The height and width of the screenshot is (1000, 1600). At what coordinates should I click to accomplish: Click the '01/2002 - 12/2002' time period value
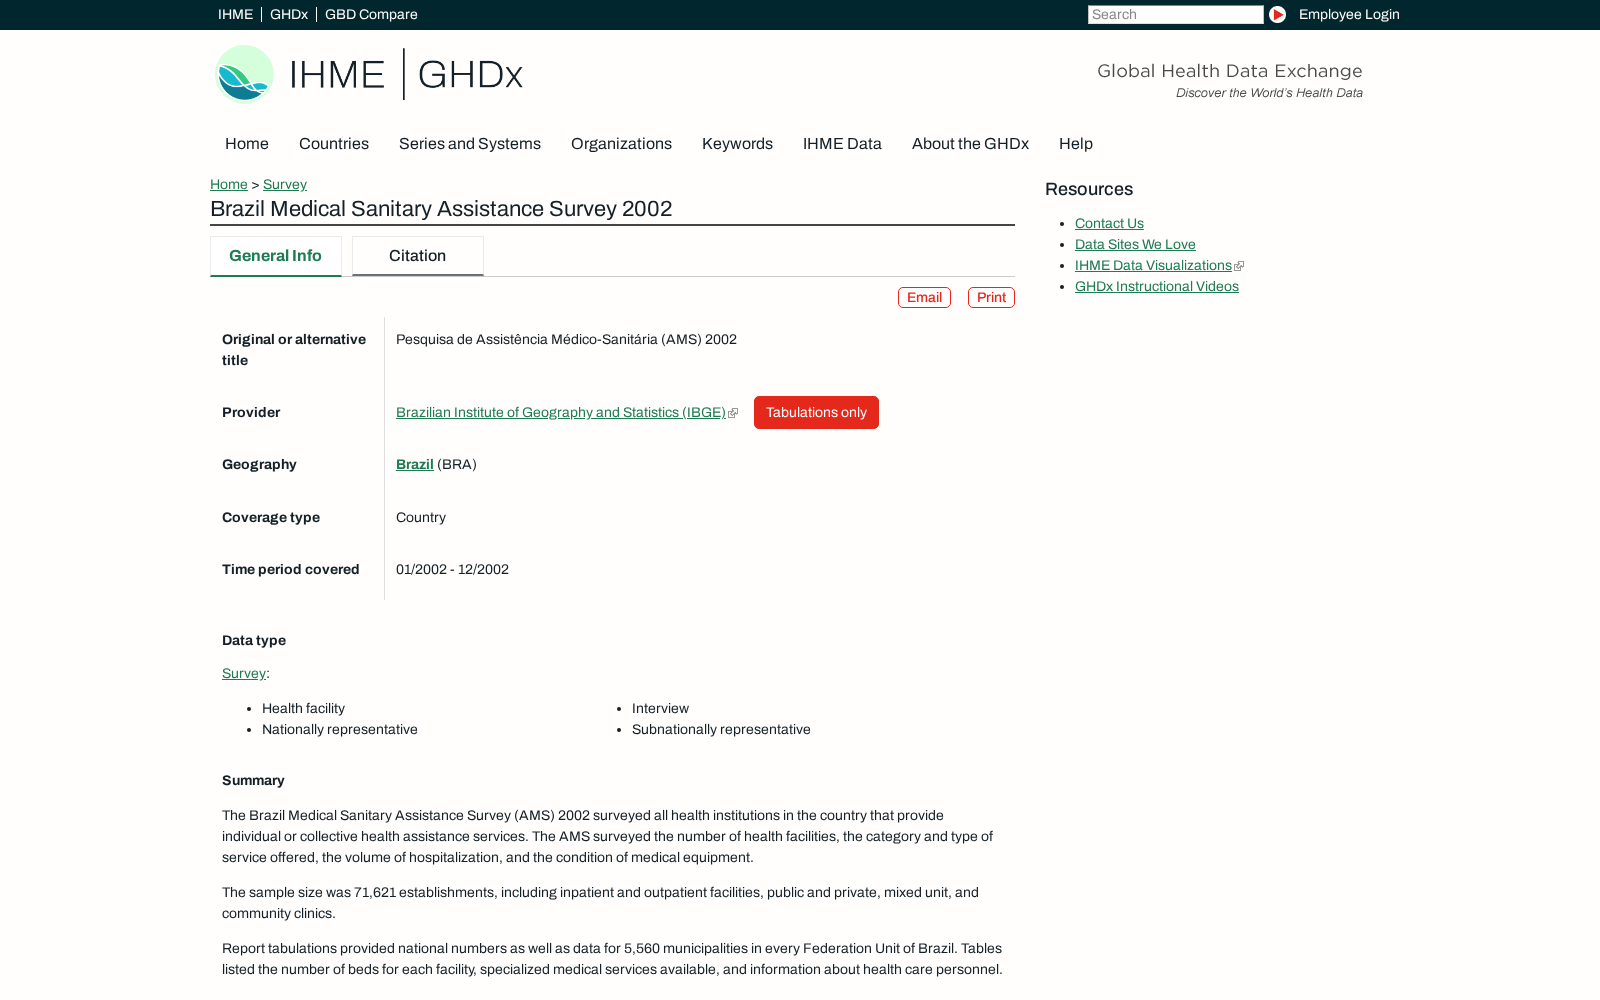(452, 570)
